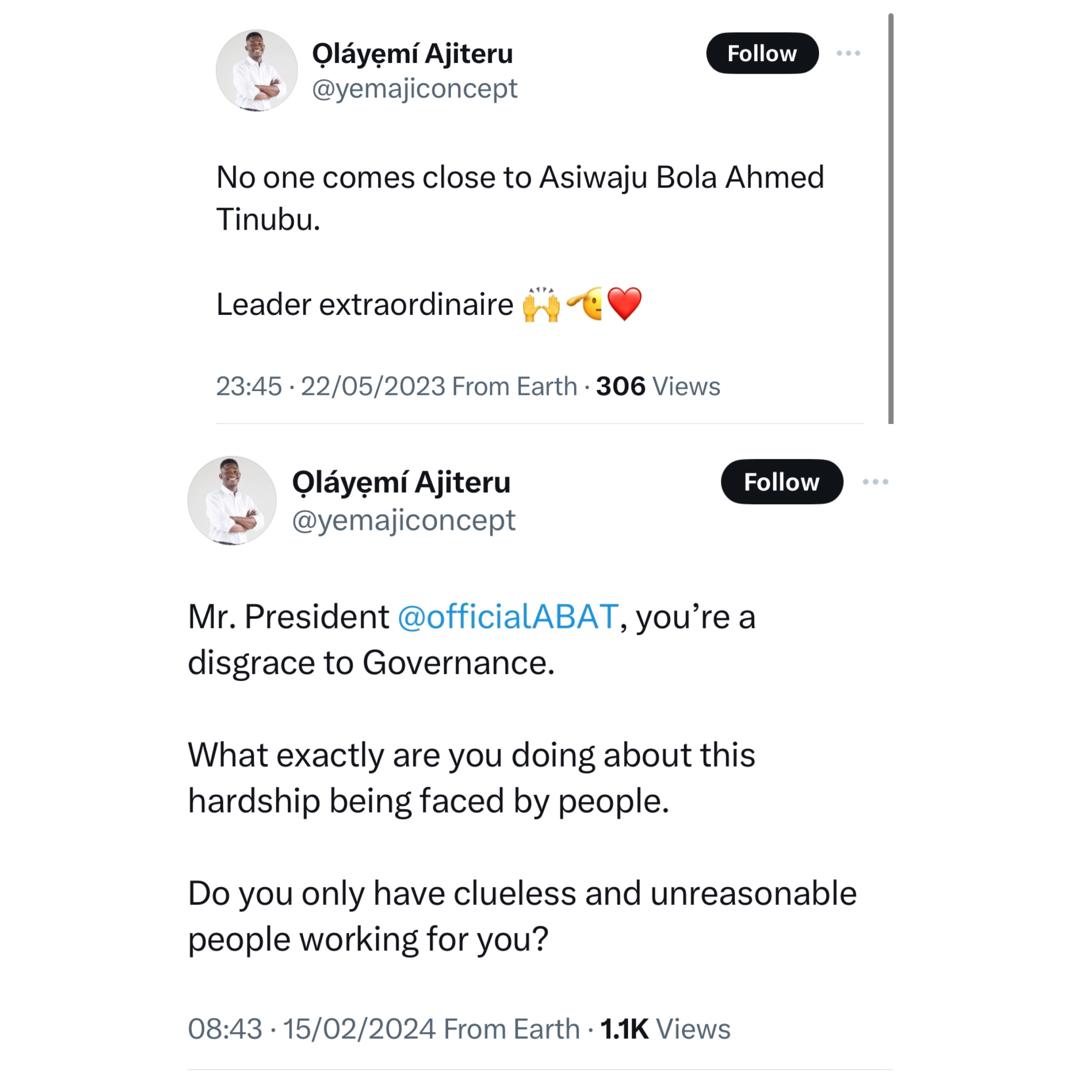Open the @officialABAT mention link
This screenshot has height=1080, width=1080.
(x=507, y=616)
